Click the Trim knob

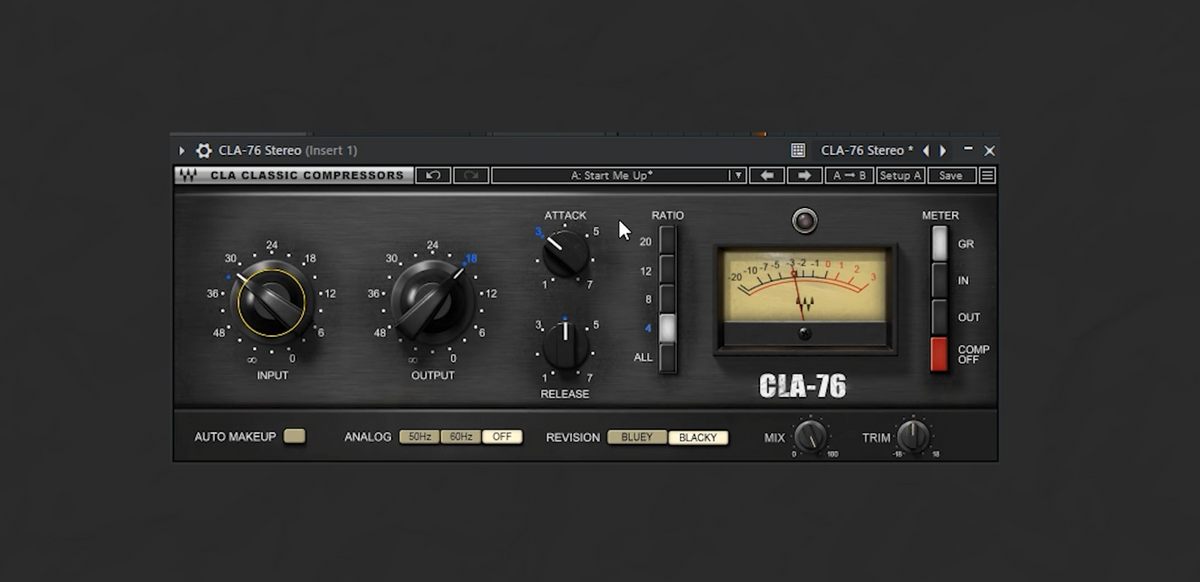pos(913,436)
